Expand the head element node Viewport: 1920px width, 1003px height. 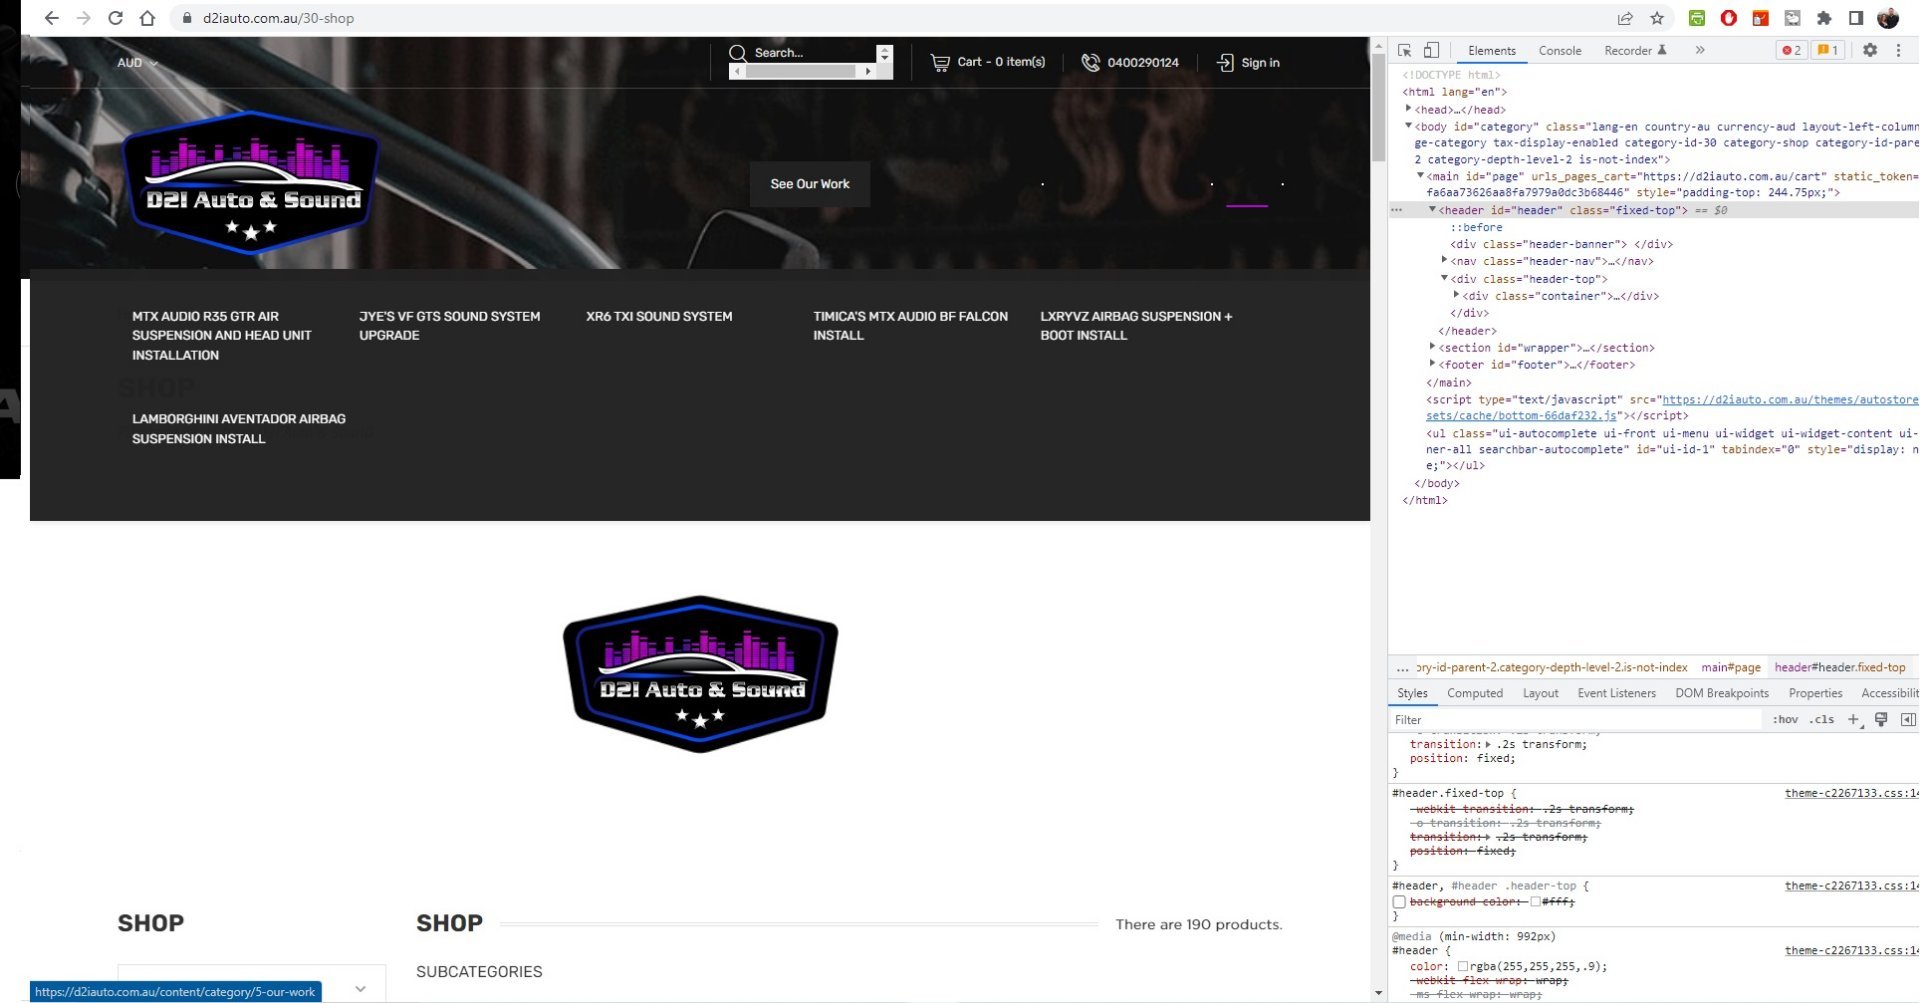pos(1408,109)
